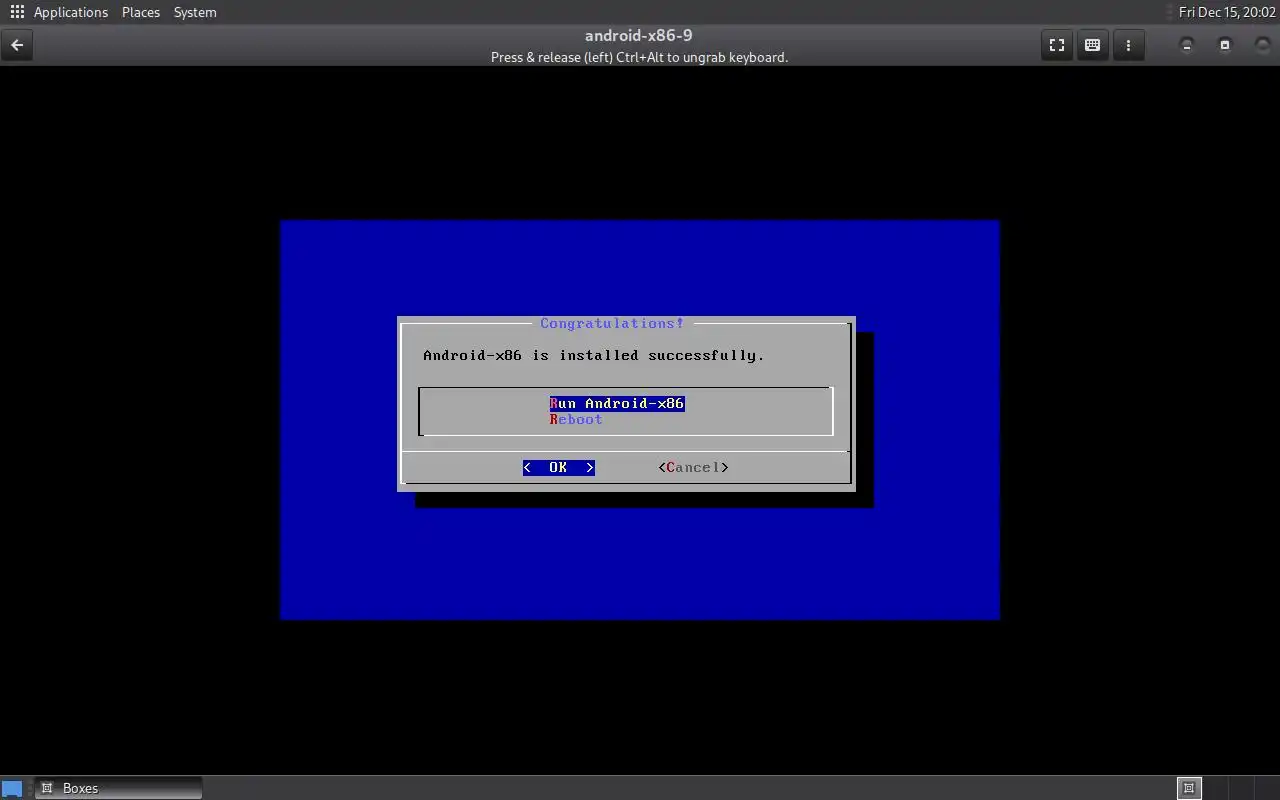Open the Applications menu
The height and width of the screenshot is (800, 1280).
pos(70,12)
